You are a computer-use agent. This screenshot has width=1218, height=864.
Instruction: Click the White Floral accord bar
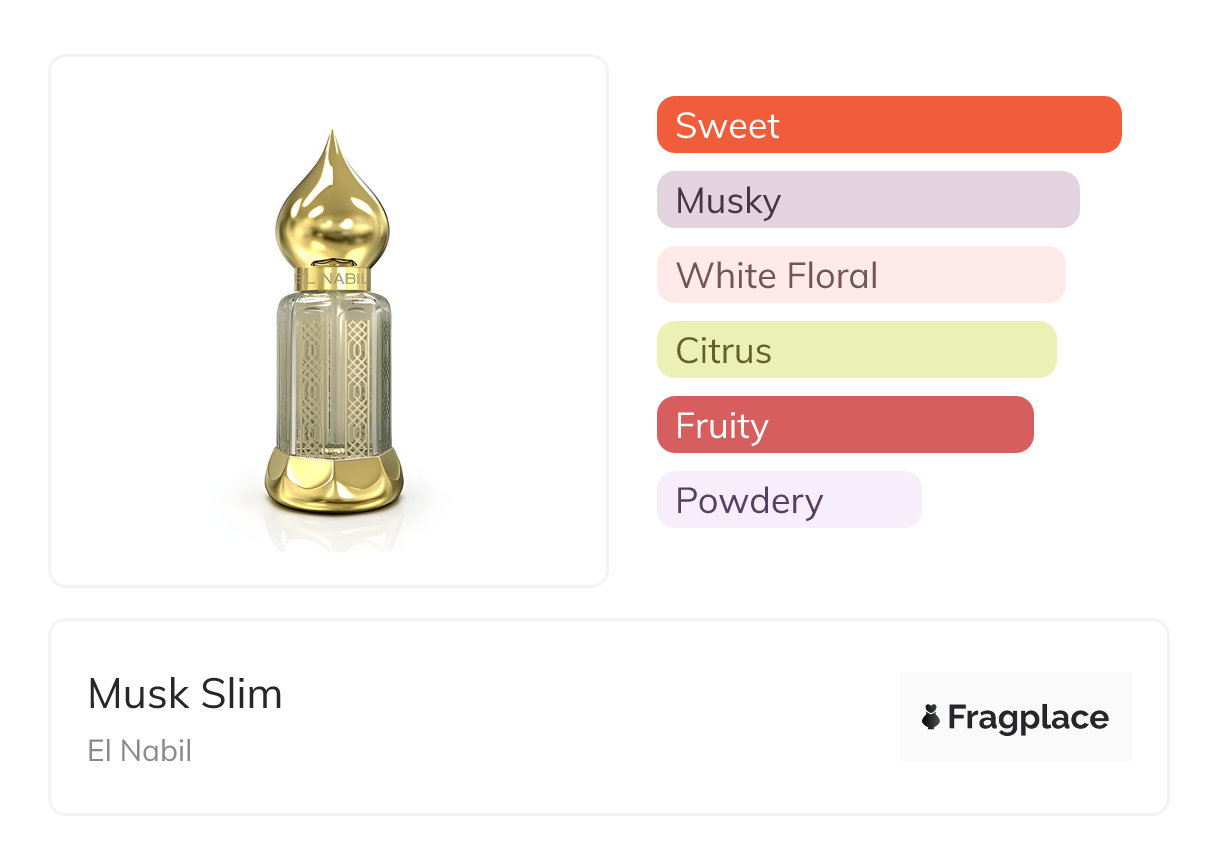coord(860,275)
